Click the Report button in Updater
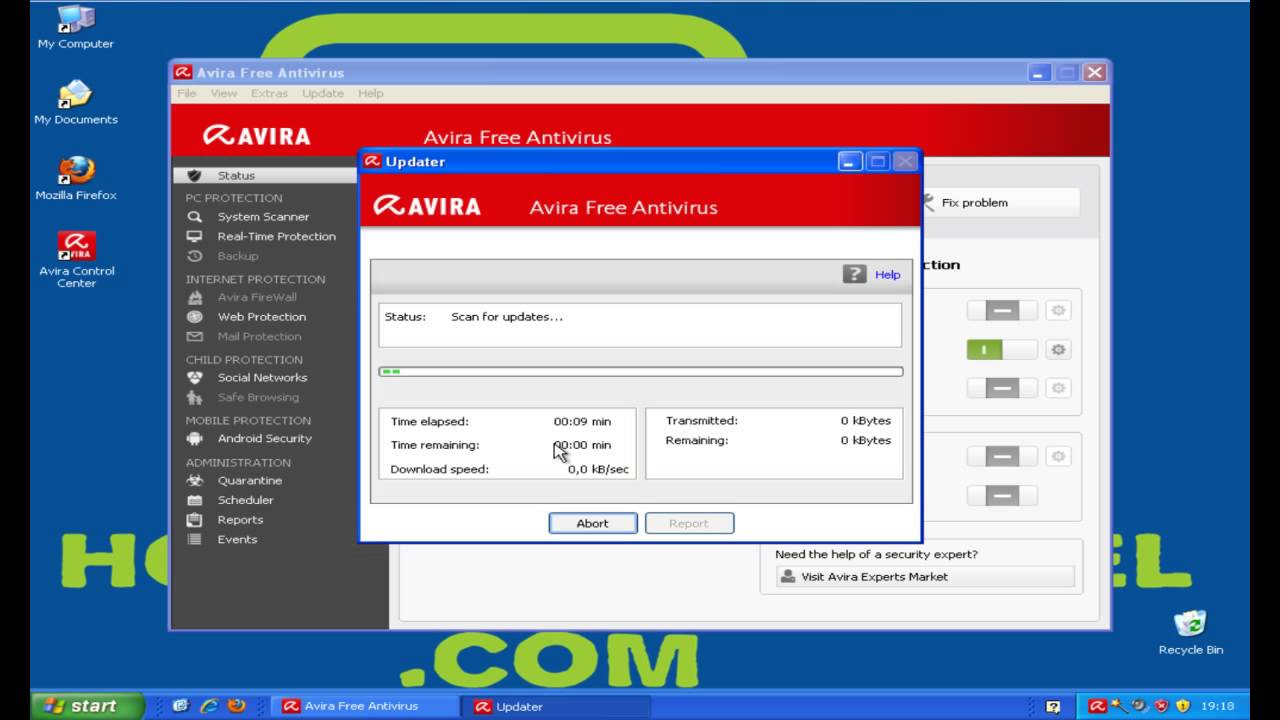 689,523
